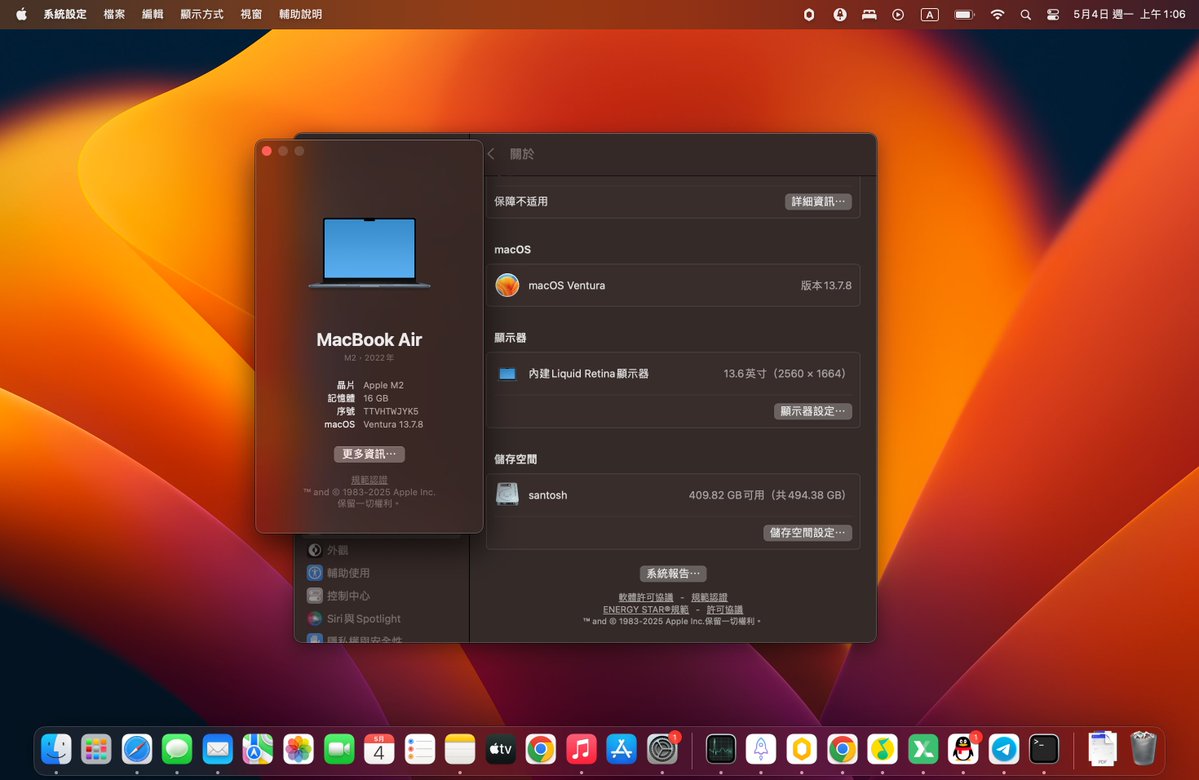Open Terminal from the Dock

coord(1044,749)
